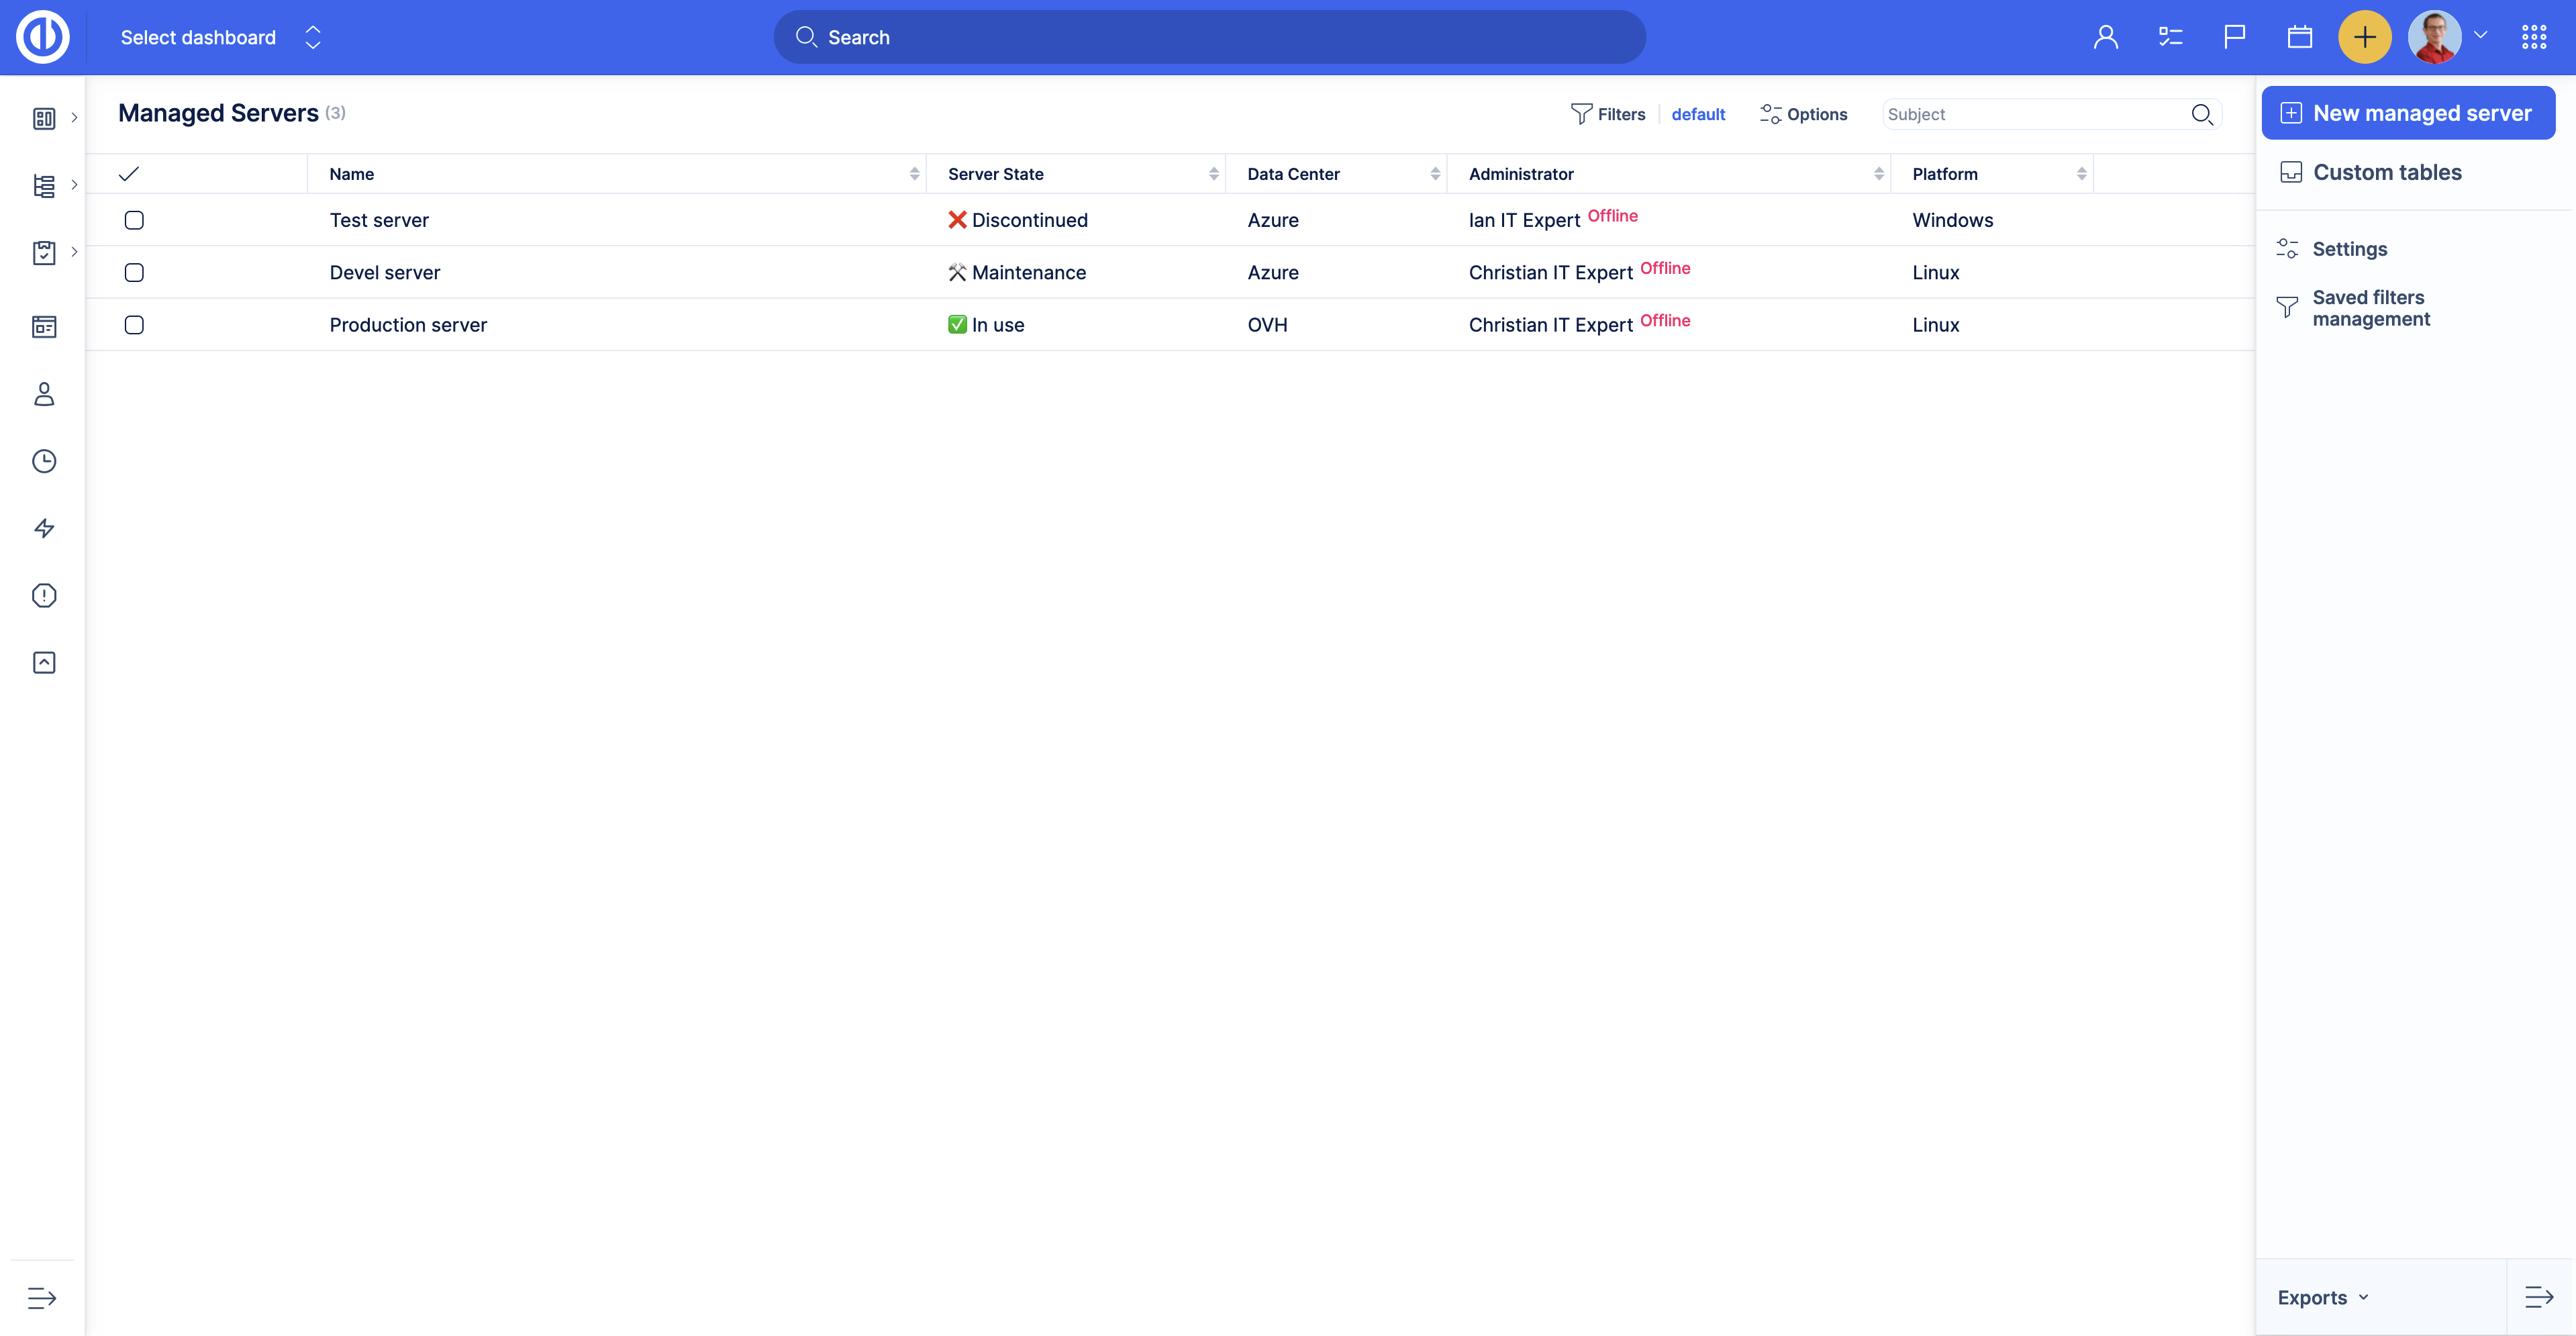Open the user avatar dropdown arrow
The width and height of the screenshot is (2576, 1336).
[2480, 35]
